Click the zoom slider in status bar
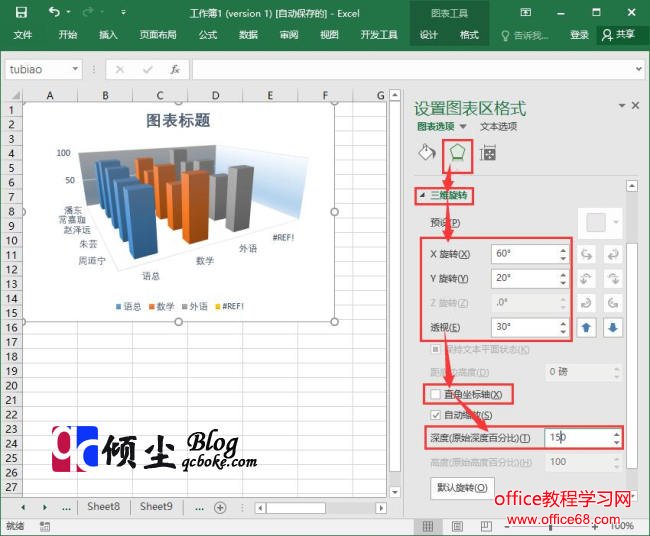 [551, 527]
